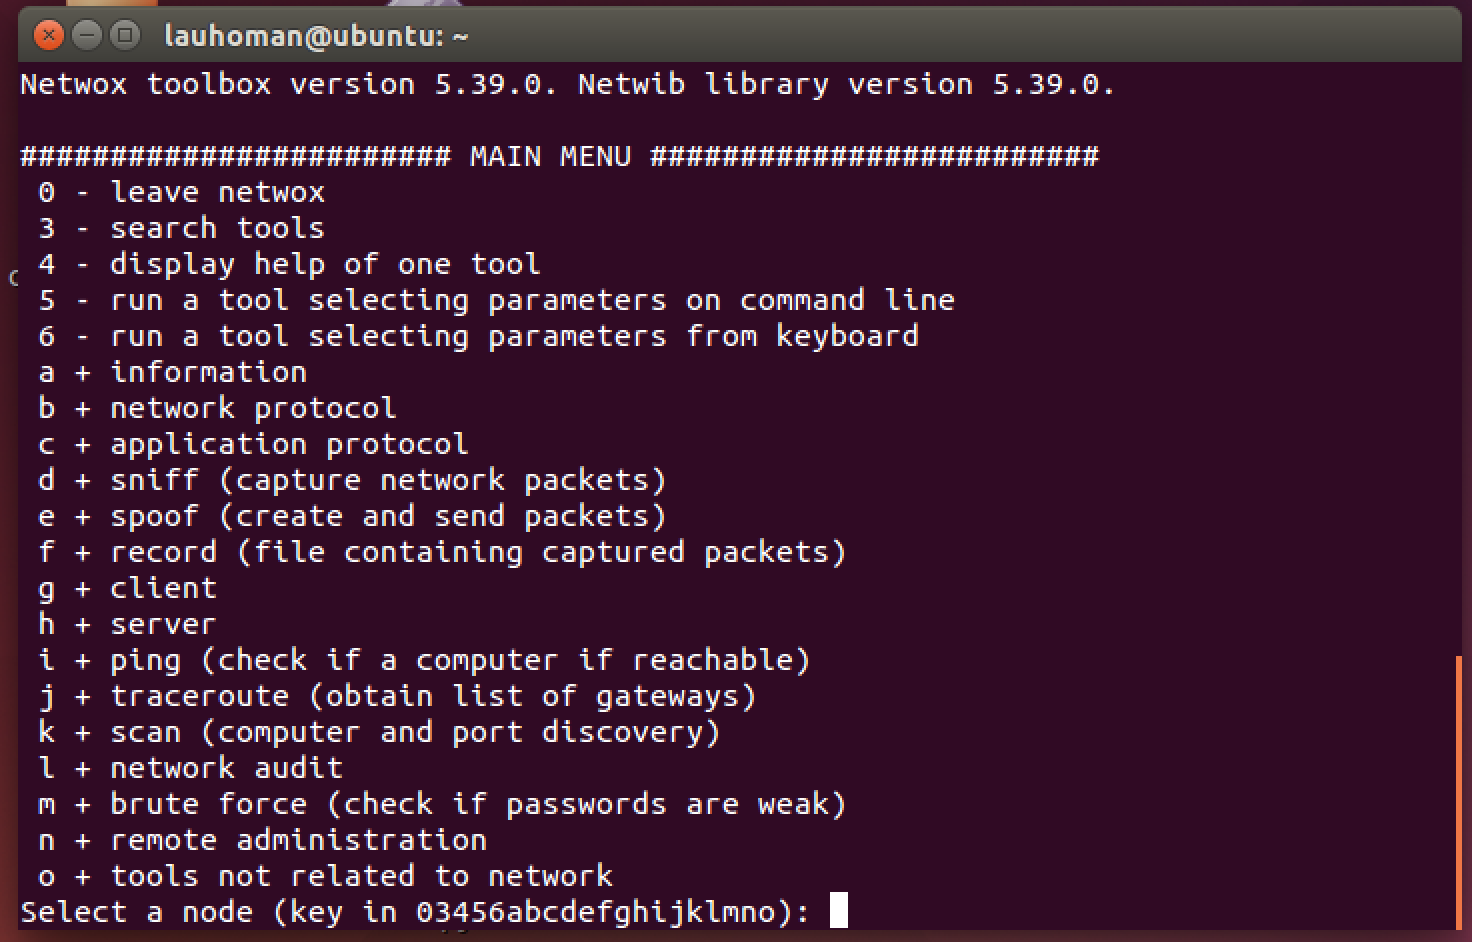The width and height of the screenshot is (1472, 942).
Task: Click 'run a tool selecting parameters from keyboard'
Action: coord(514,336)
